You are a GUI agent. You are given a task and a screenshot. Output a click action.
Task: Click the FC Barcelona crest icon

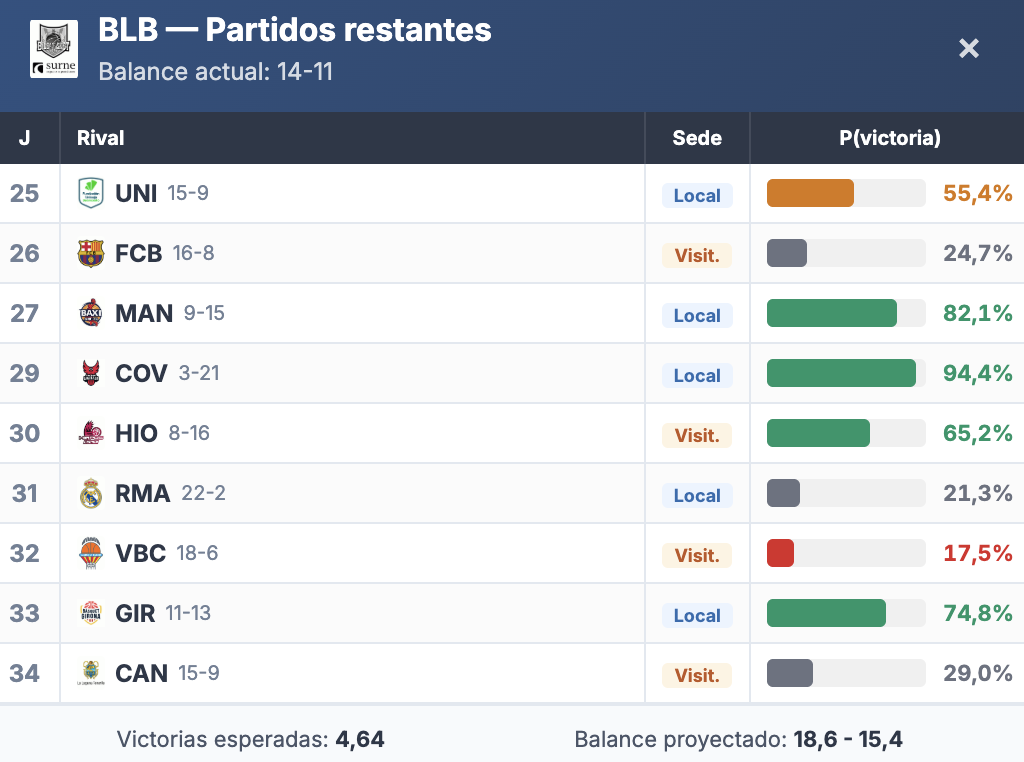click(x=91, y=253)
